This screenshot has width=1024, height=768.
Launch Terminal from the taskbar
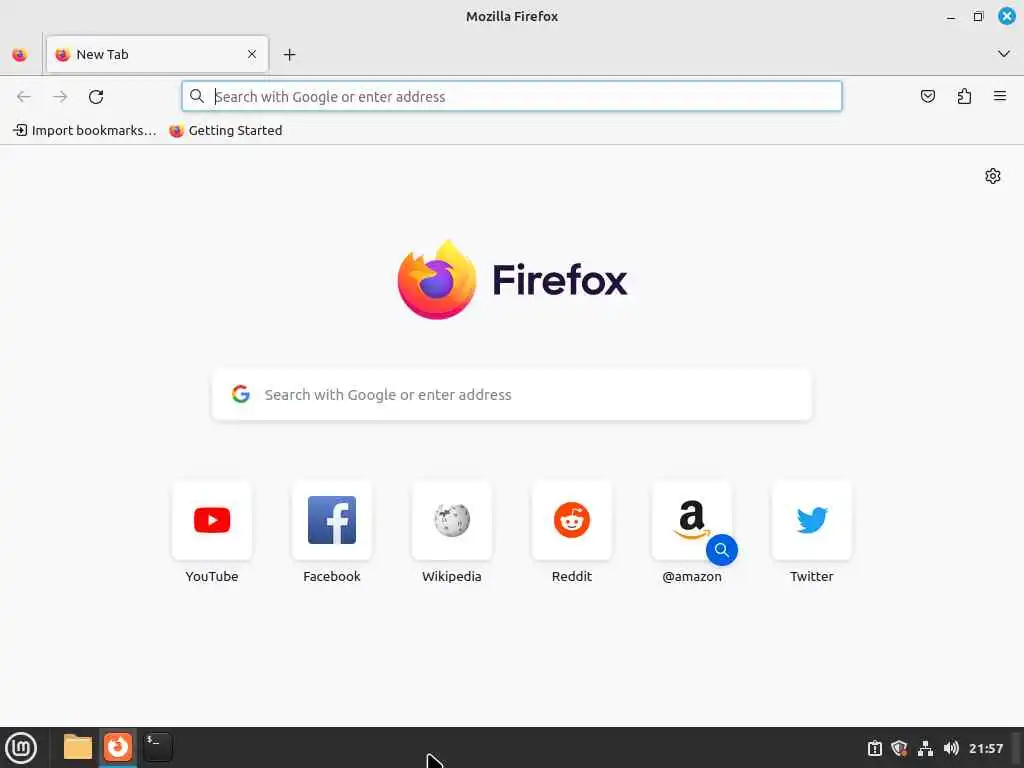[157, 747]
